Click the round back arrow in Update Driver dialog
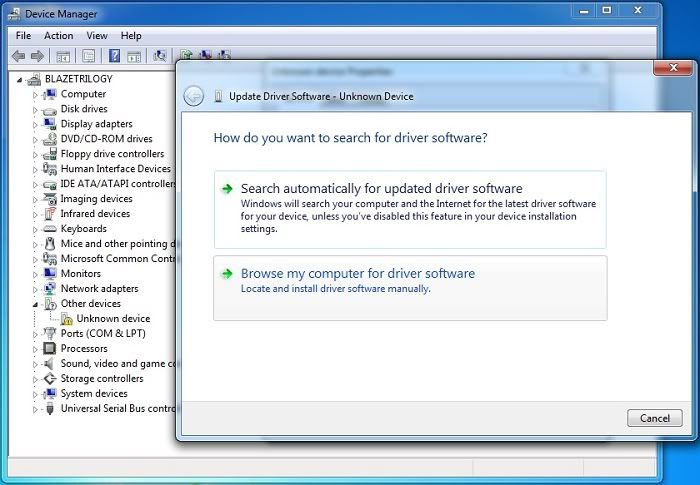700x485 pixels. (x=193, y=96)
